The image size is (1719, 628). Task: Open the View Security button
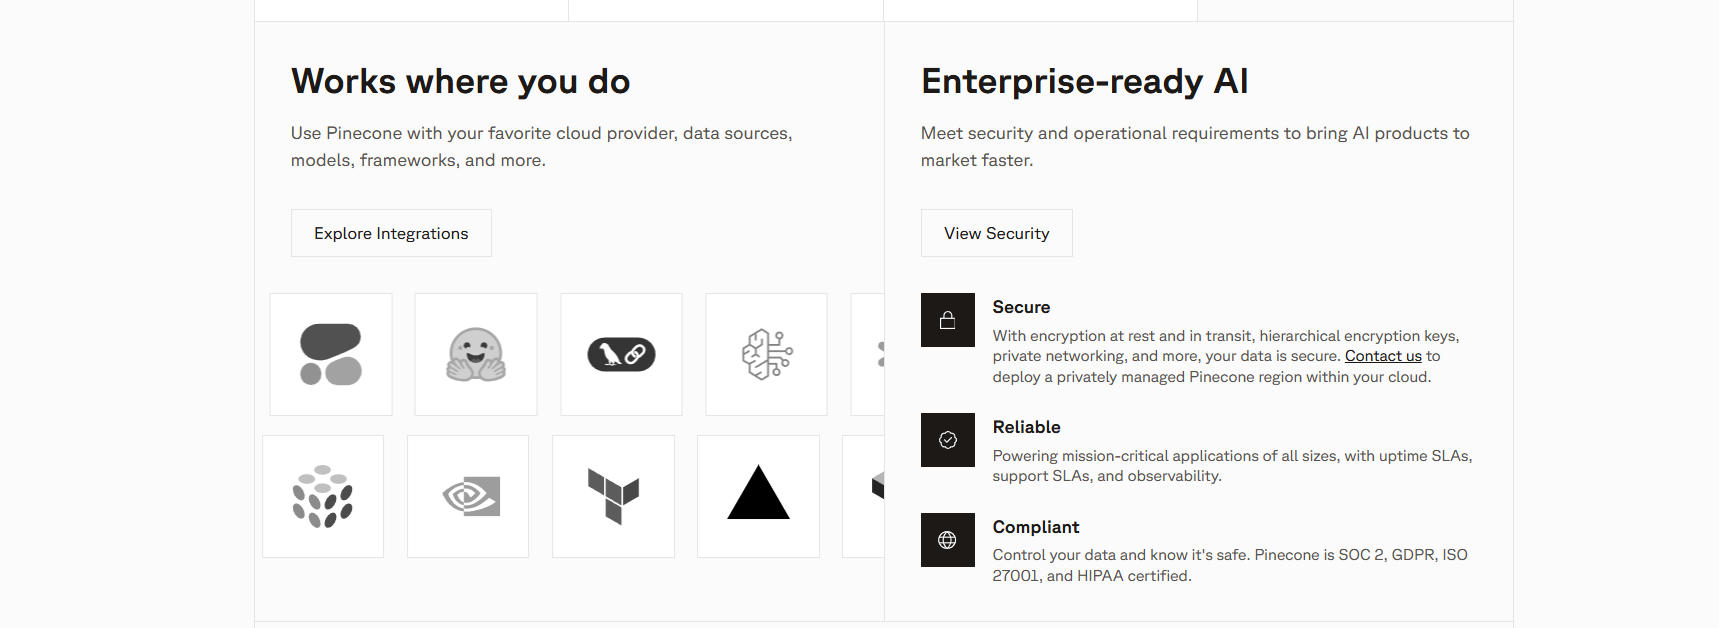coord(996,233)
